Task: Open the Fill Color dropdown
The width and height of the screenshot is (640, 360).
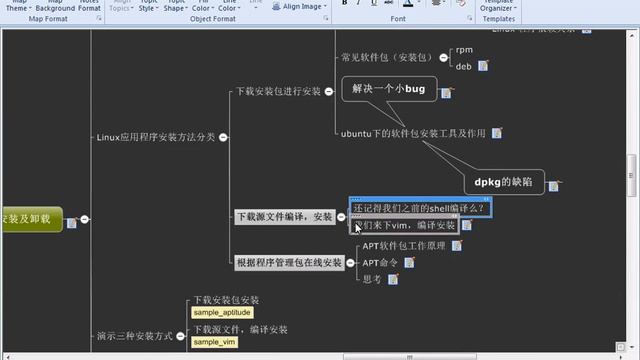Action: [203, 6]
